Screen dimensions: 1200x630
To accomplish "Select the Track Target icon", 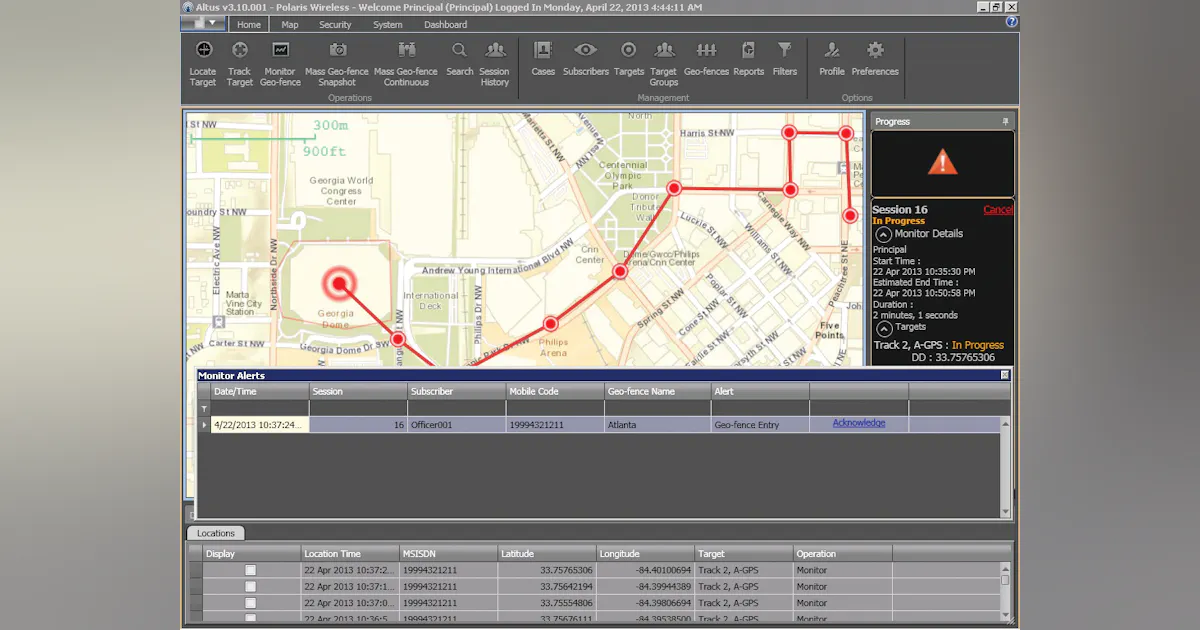I will (240, 50).
